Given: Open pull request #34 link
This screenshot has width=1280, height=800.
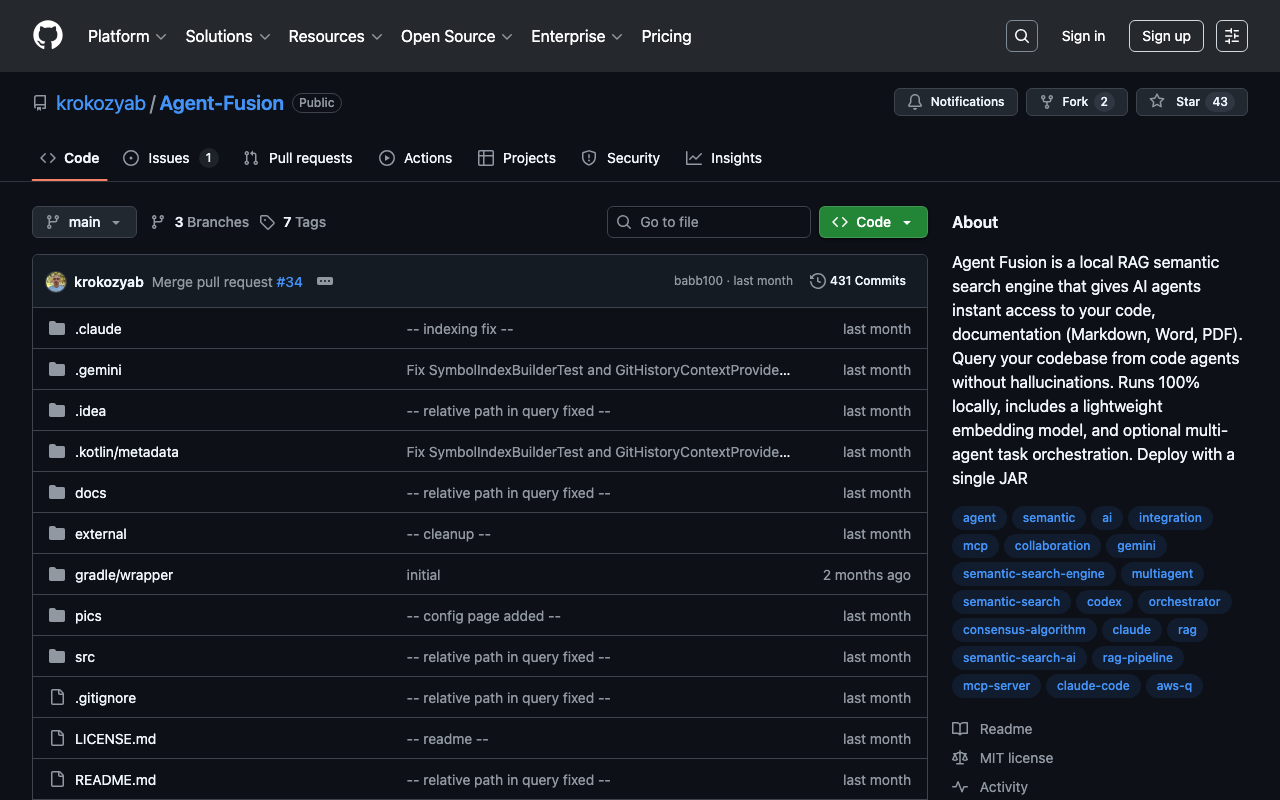Looking at the screenshot, I should [x=289, y=282].
